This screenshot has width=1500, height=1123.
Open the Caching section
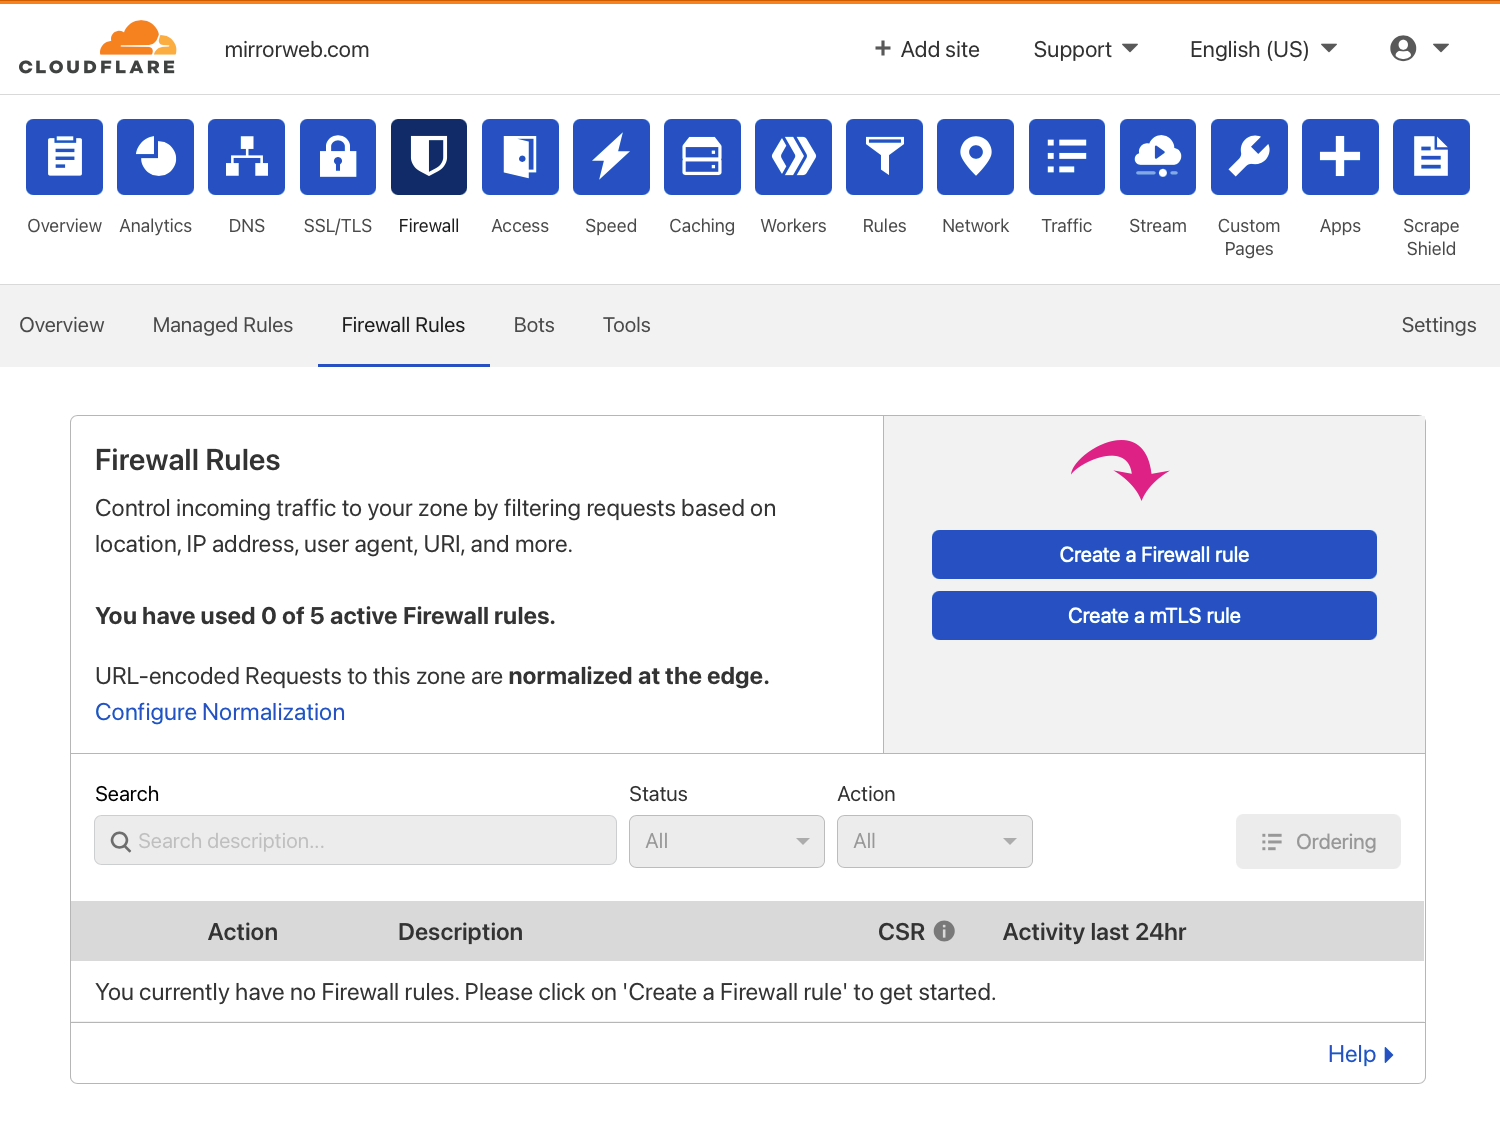(x=701, y=157)
